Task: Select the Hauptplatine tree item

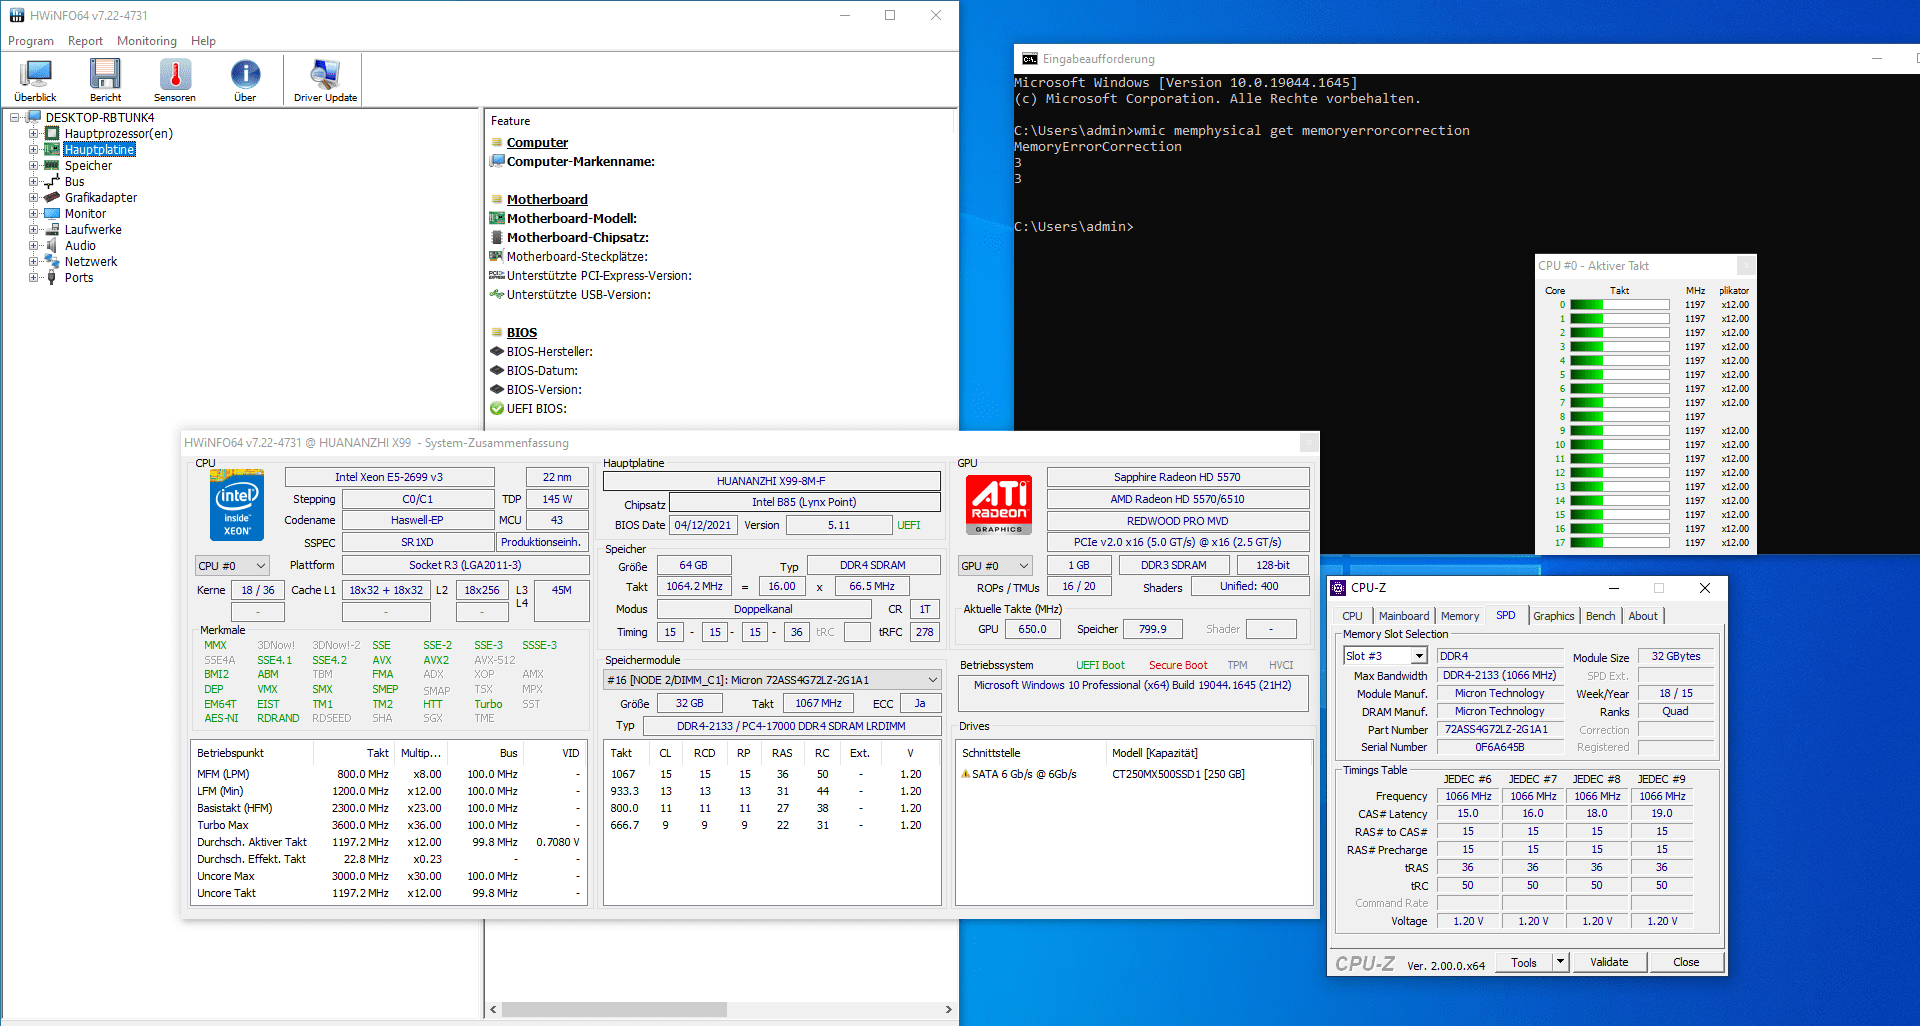Action: click(x=99, y=149)
